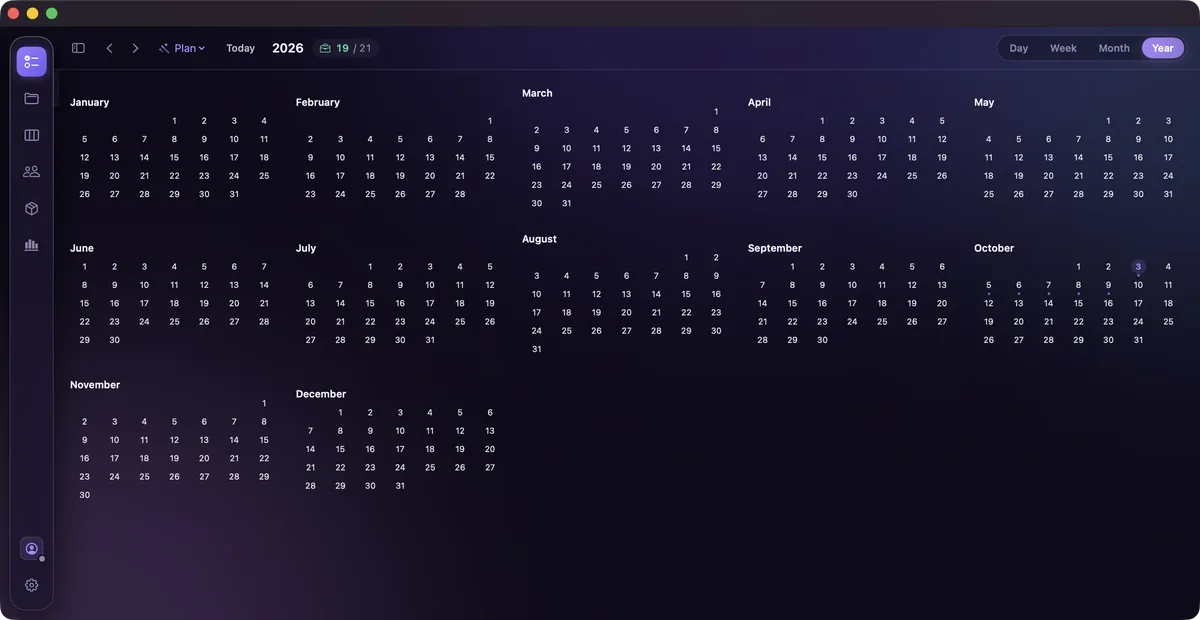
Task: Select the Year view tab
Action: tap(1162, 48)
